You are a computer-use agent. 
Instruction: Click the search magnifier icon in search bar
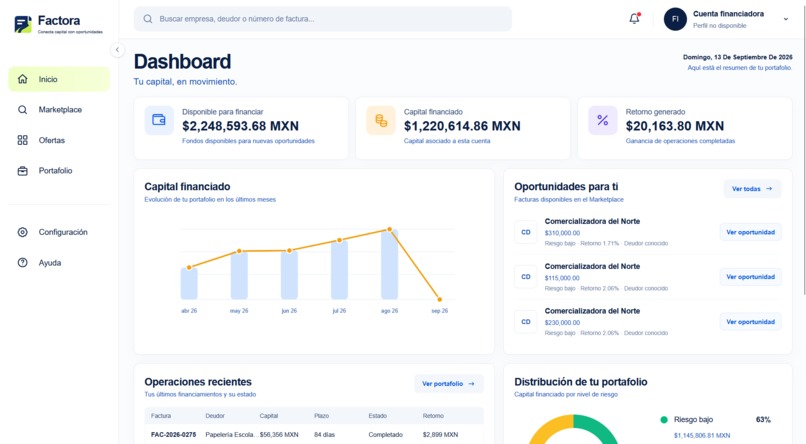tap(148, 19)
